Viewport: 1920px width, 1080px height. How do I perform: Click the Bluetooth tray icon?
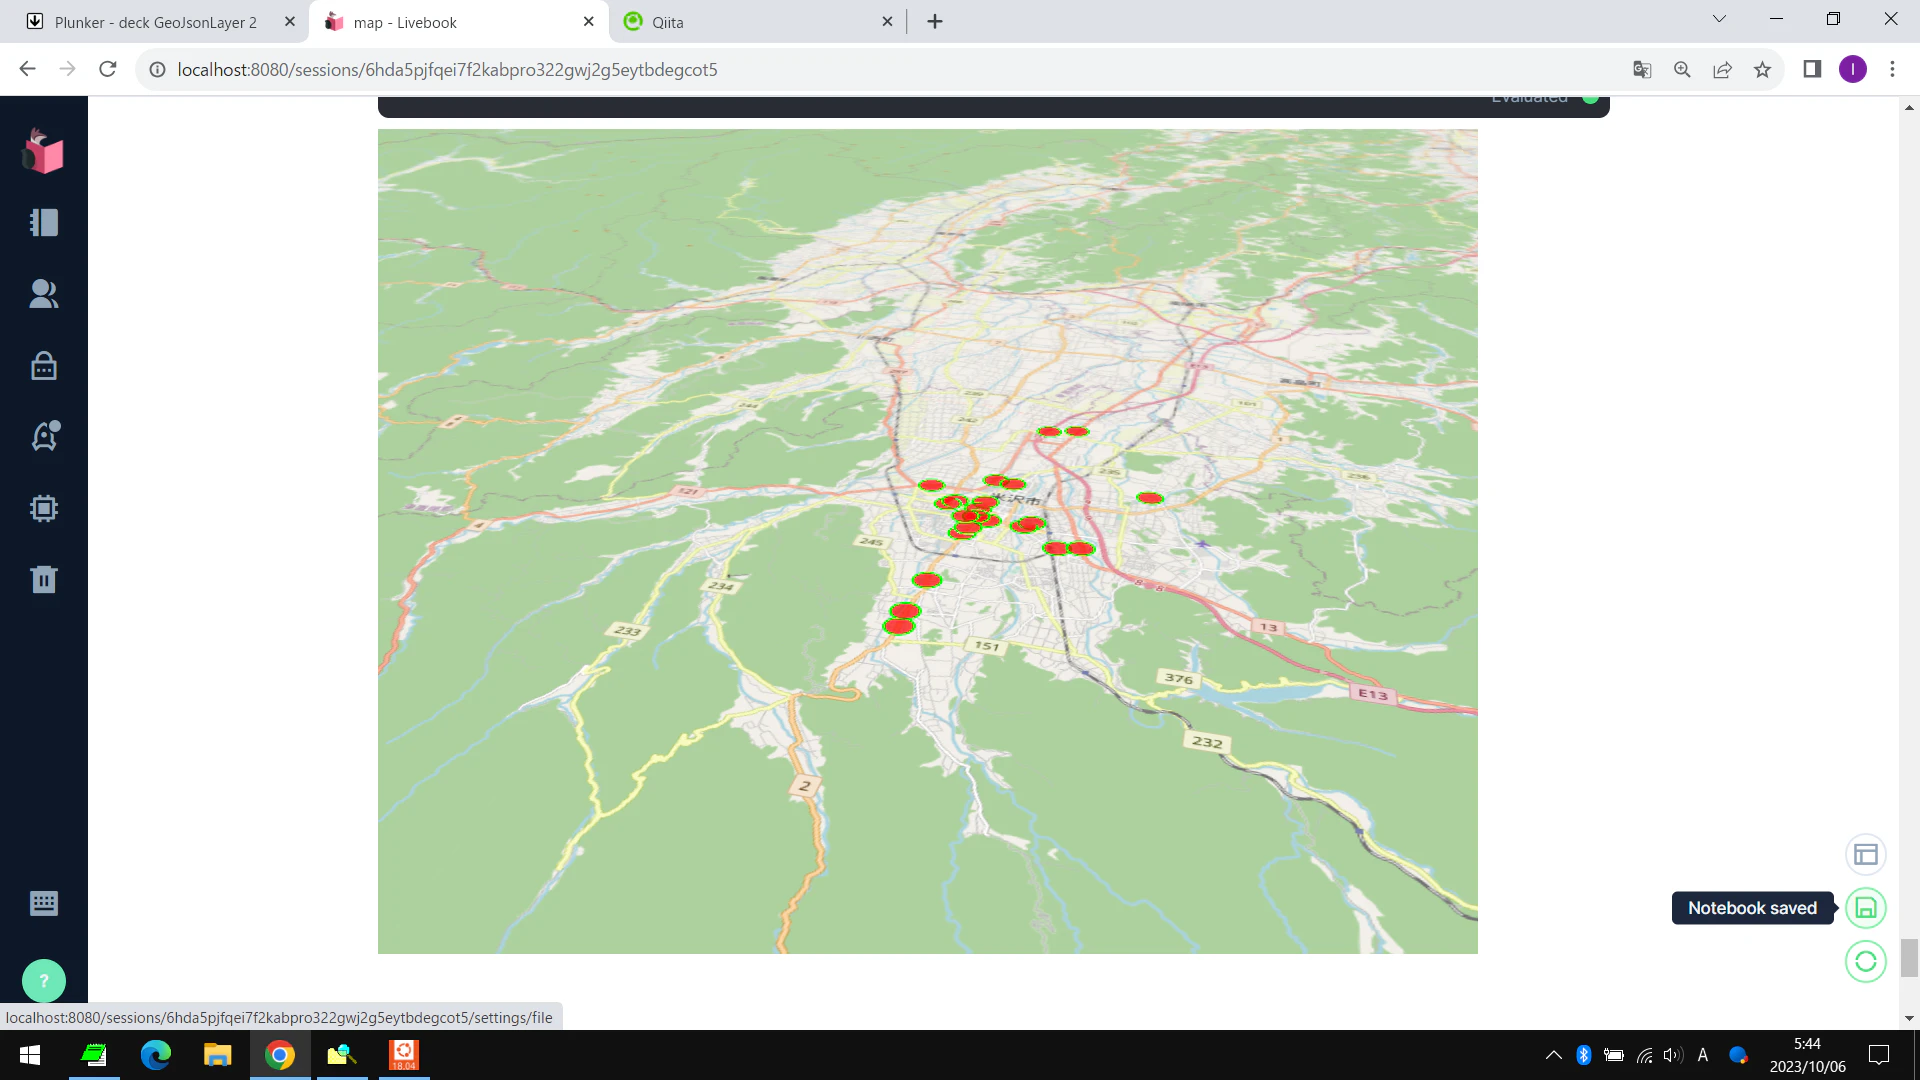point(1584,1055)
